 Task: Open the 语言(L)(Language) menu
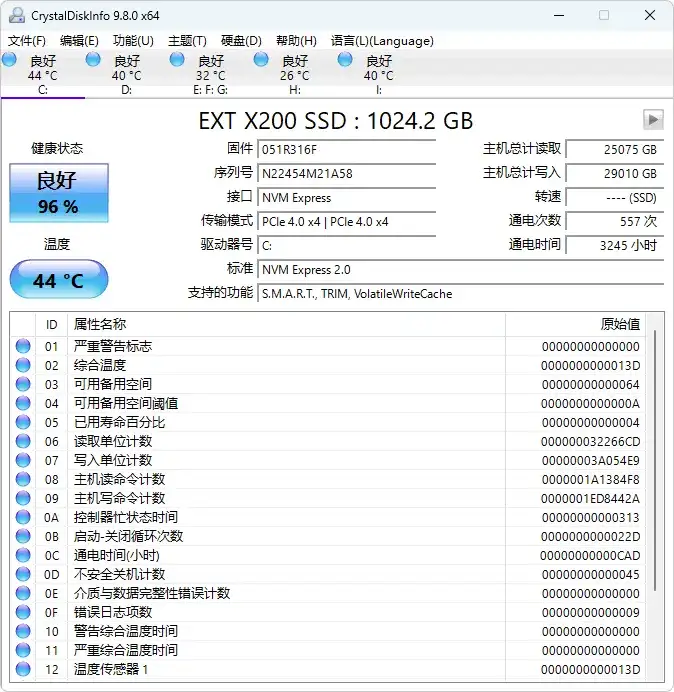(x=382, y=41)
